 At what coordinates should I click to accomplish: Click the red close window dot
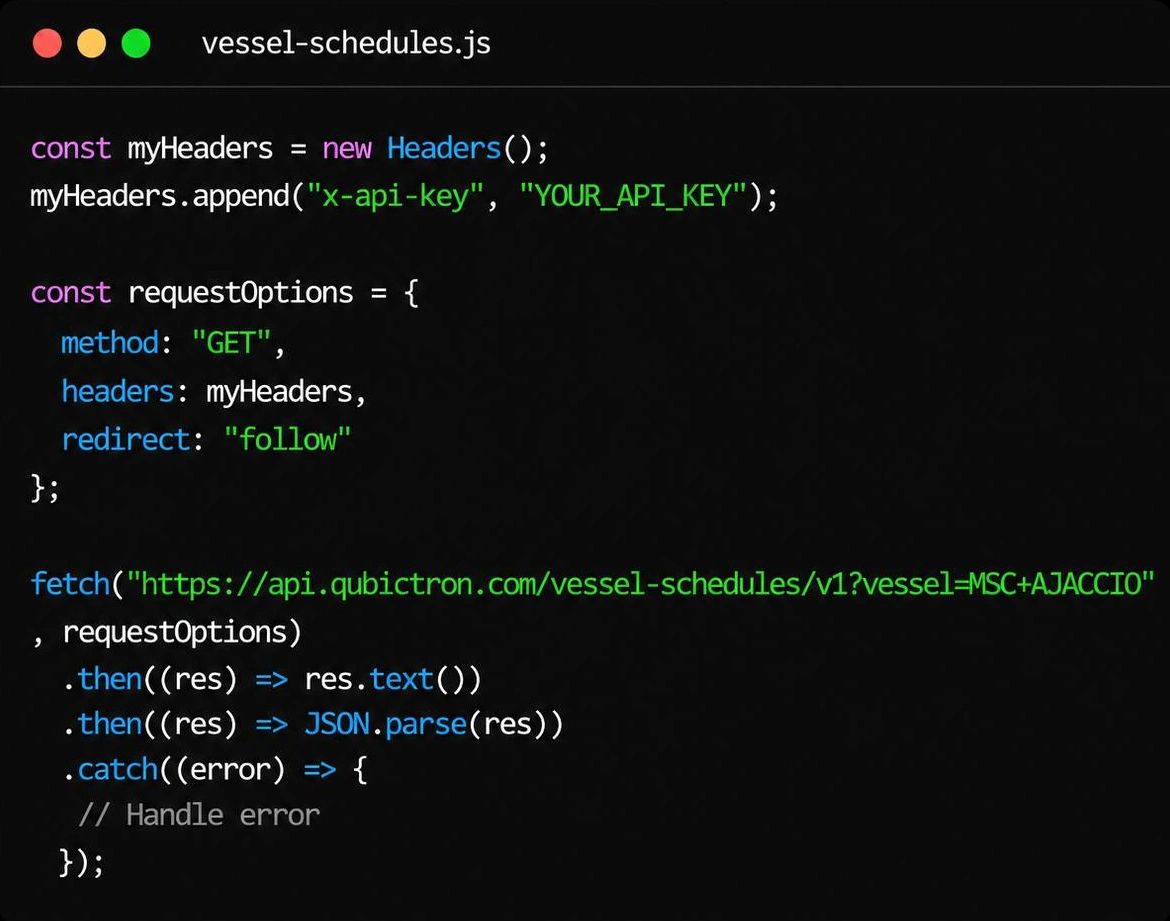(x=47, y=43)
